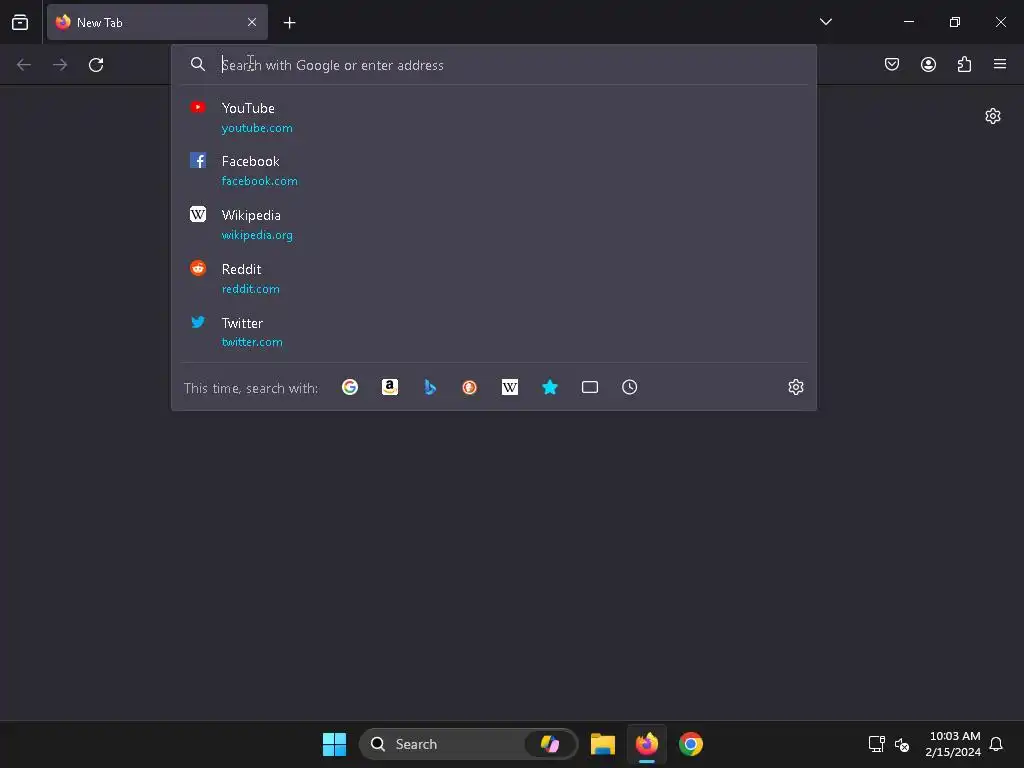Search this time with Wikipedia
1024x768 pixels.
coord(510,387)
